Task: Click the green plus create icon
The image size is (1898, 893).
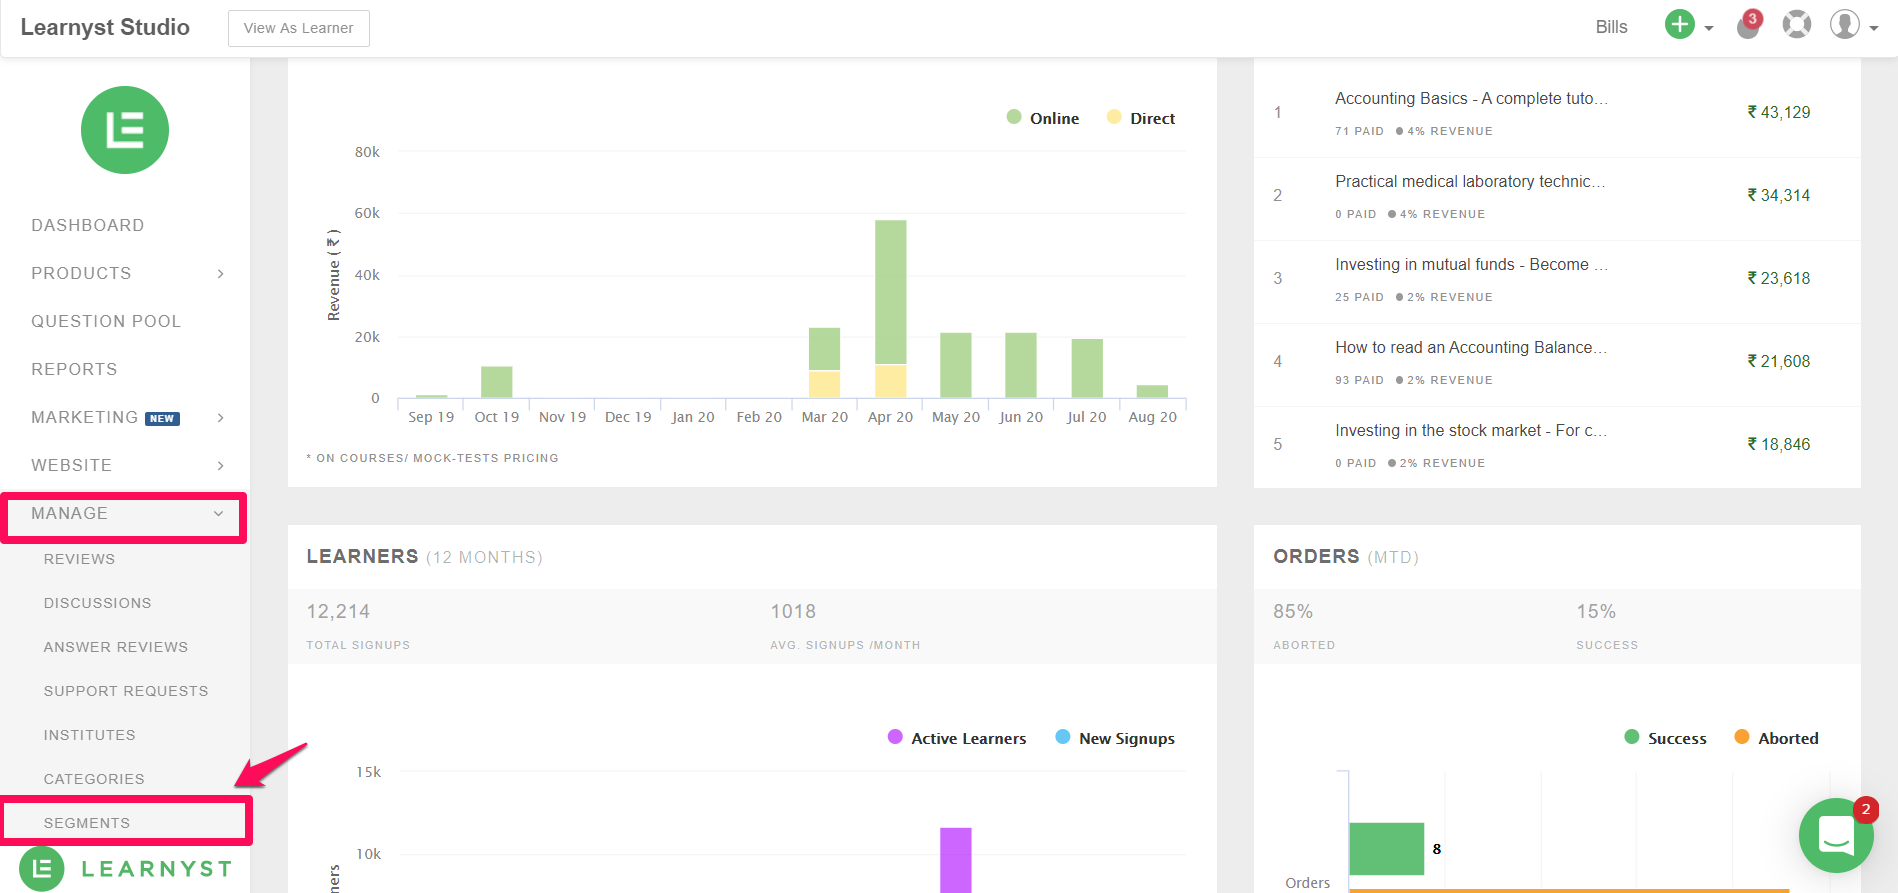Action: click(x=1679, y=24)
